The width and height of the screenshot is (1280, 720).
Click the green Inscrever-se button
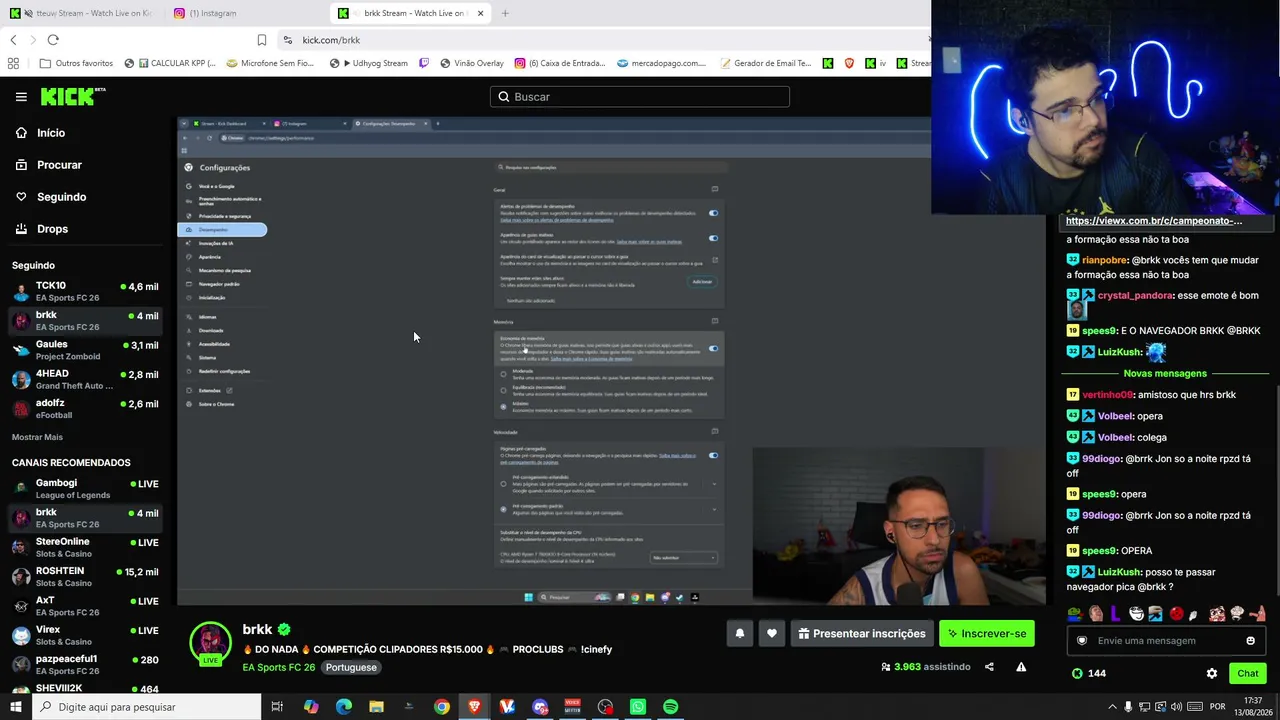tap(987, 633)
